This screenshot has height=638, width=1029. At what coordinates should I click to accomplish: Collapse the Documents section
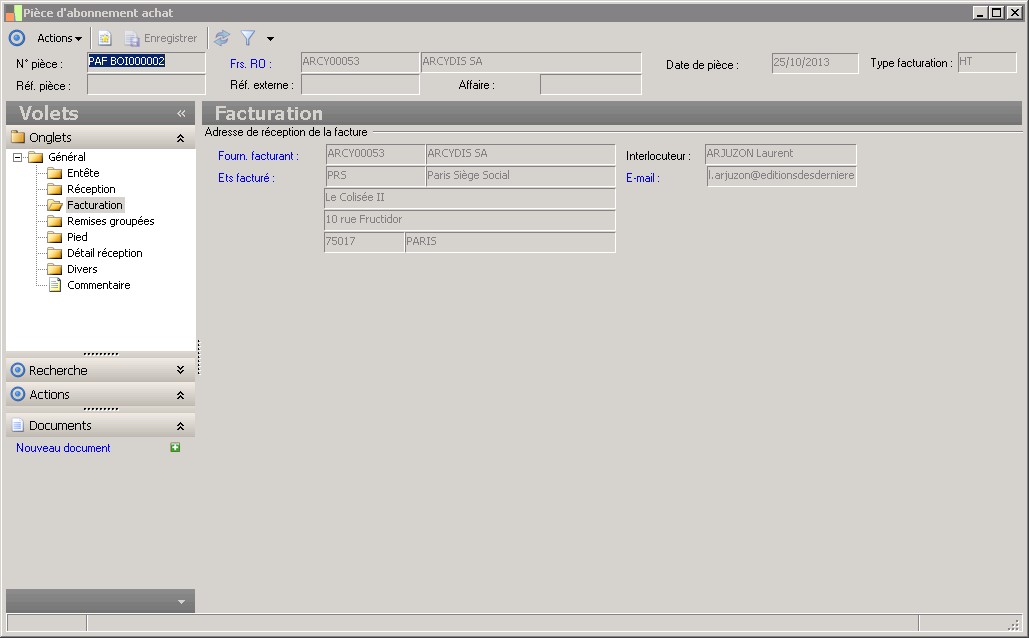[180, 426]
